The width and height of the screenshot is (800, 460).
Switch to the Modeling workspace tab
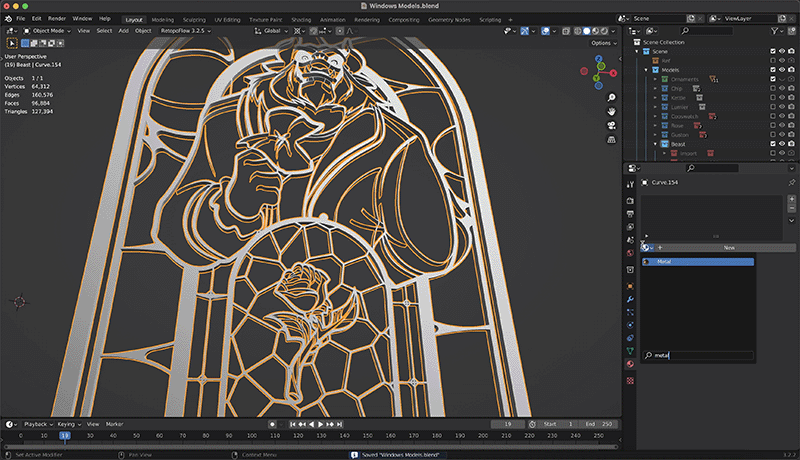pos(163,20)
